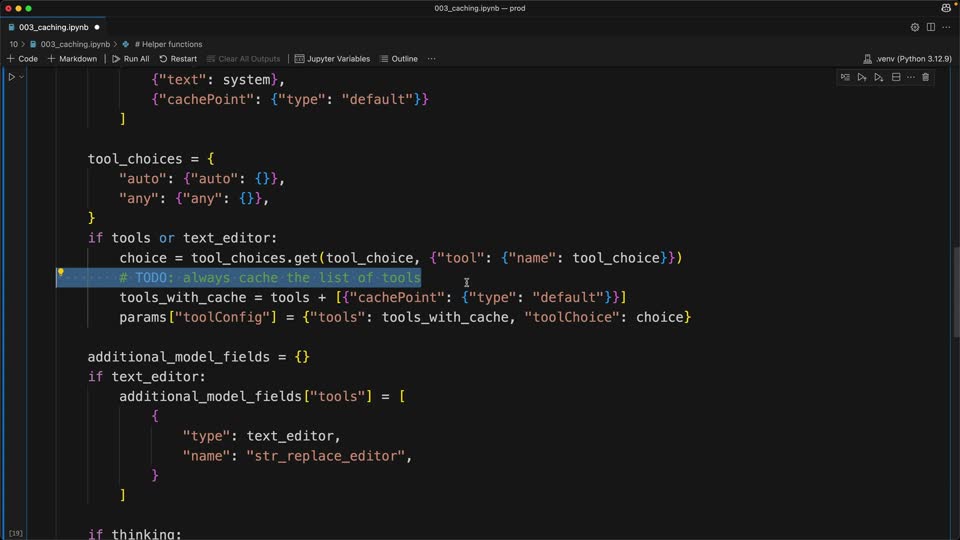
Task: Restart the notebook kernel
Action: pos(178,59)
